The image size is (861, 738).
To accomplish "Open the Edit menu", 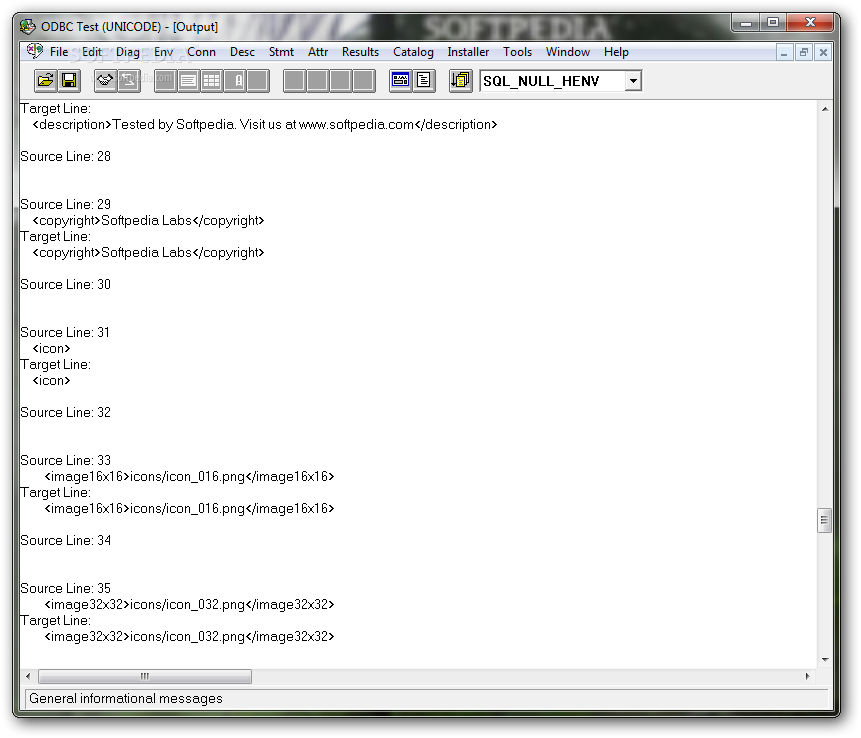I will [x=92, y=52].
